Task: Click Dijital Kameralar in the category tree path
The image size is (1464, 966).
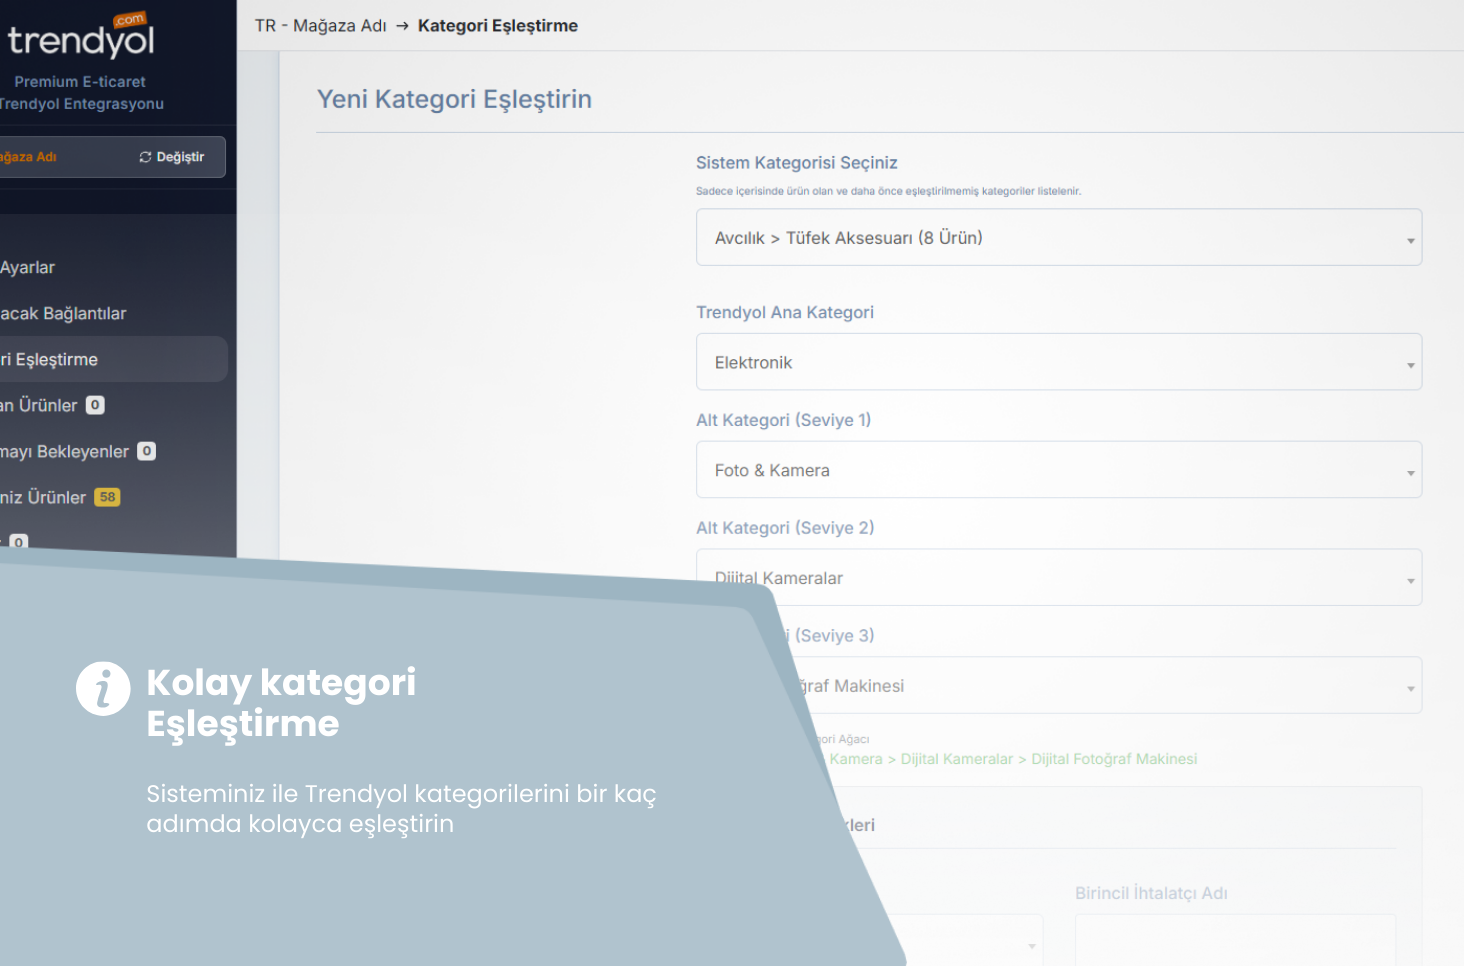Action: [x=956, y=759]
